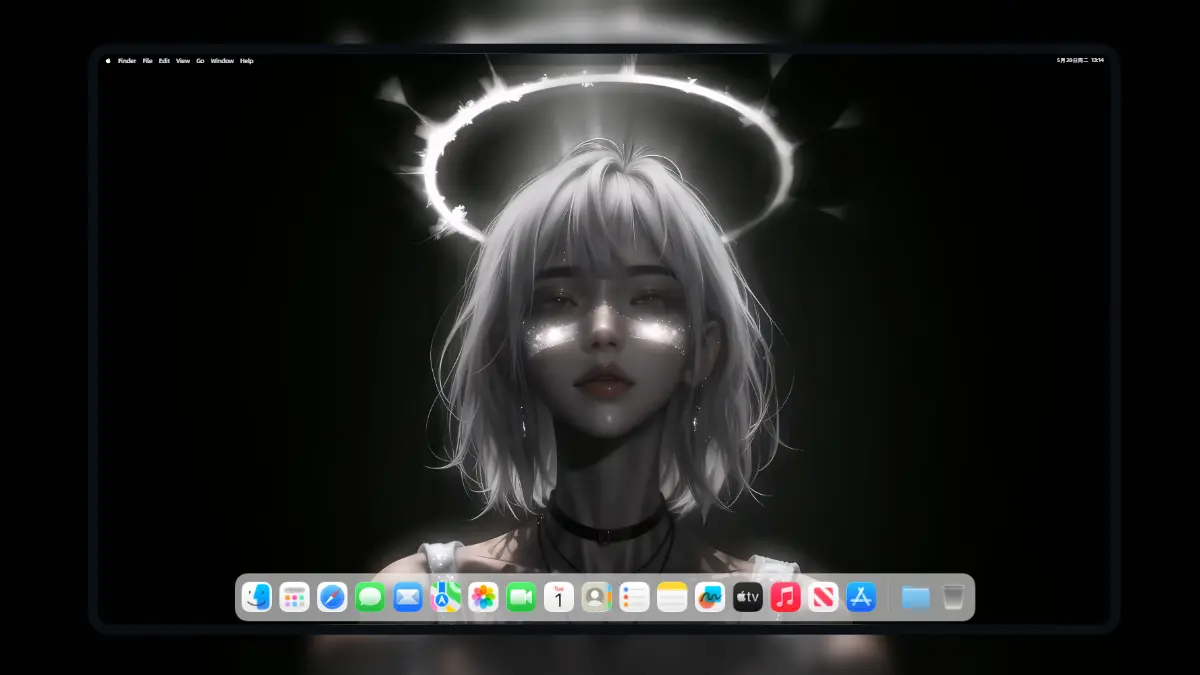Launch the Music app
1200x675 pixels.
pyautogui.click(x=785, y=597)
